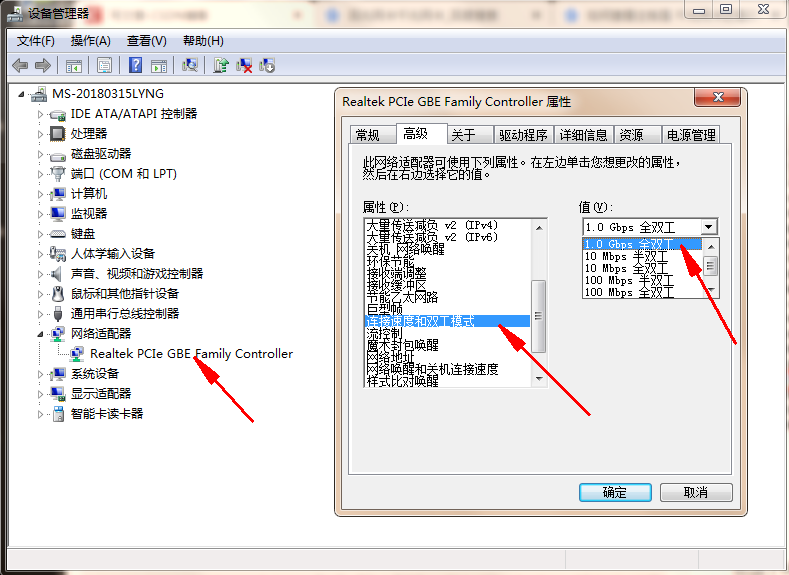Select 100 Mbps 半双工 option
Viewport: 789px width, 575px height.
pyautogui.click(x=642, y=280)
